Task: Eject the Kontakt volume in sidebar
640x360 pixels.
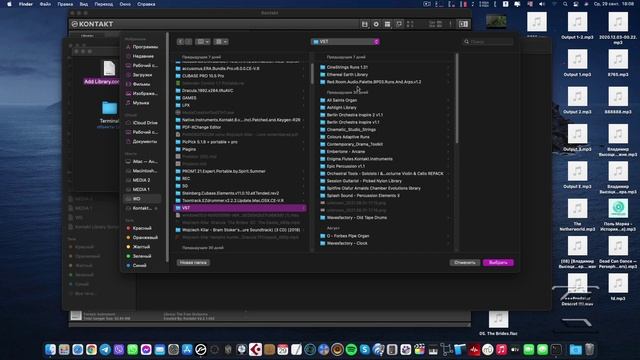Action: coord(156,208)
